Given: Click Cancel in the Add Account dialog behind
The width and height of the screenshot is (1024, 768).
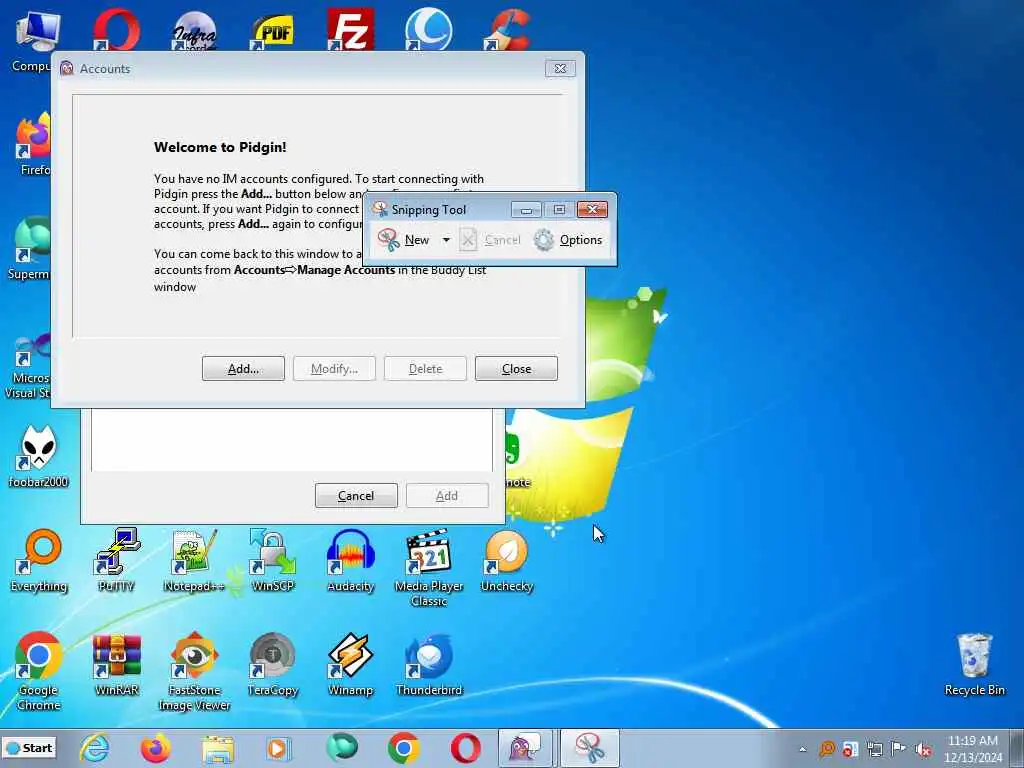Looking at the screenshot, I should (x=356, y=496).
